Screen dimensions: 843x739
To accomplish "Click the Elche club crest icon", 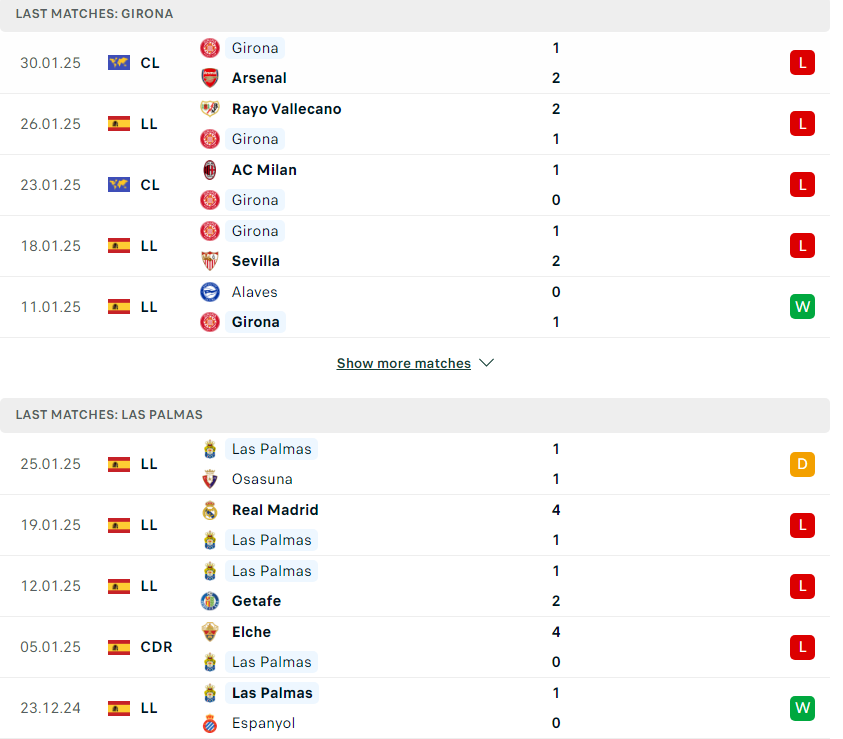I will click(x=210, y=632).
